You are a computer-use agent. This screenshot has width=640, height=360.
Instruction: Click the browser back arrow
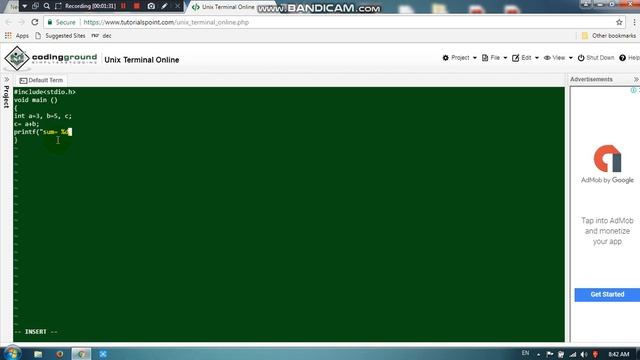[9, 22]
